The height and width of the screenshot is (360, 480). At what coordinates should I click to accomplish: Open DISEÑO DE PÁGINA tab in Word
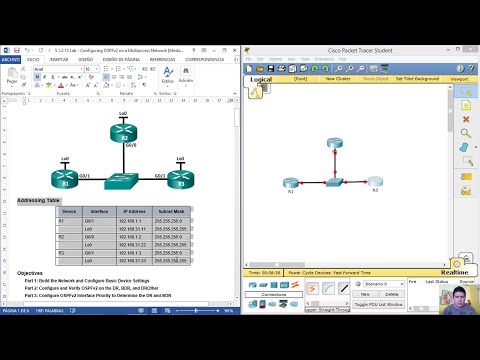121,59
